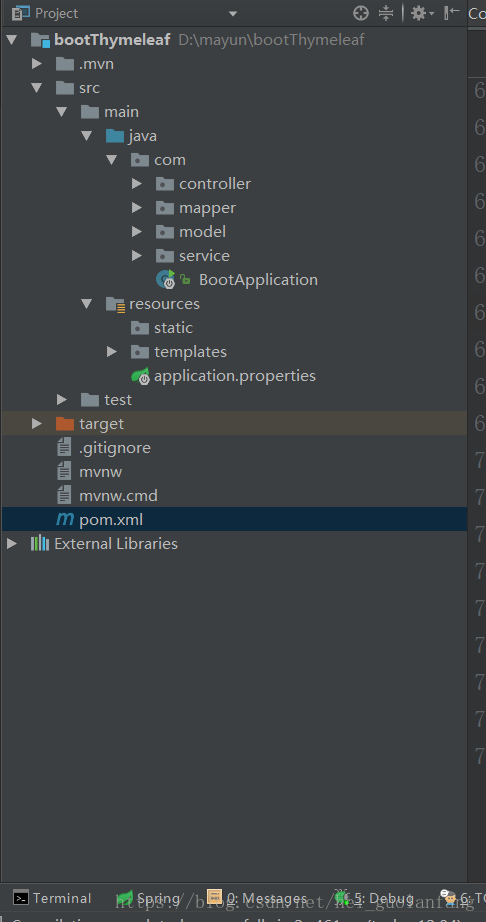
Task: Select the mvnw.cmd file
Action: [x=118, y=496]
